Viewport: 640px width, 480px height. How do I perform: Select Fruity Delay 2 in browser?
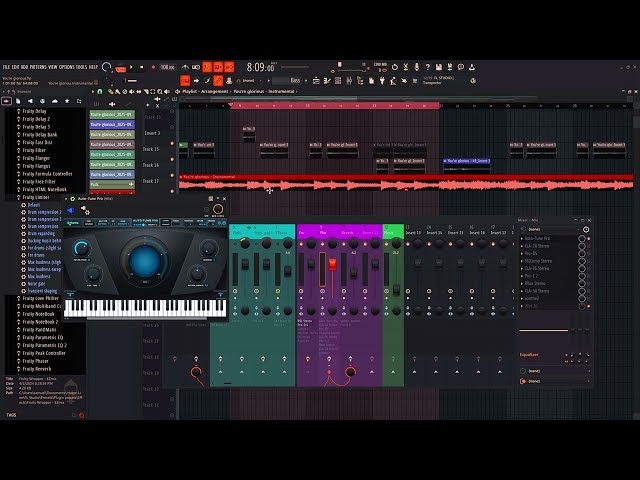point(36,119)
